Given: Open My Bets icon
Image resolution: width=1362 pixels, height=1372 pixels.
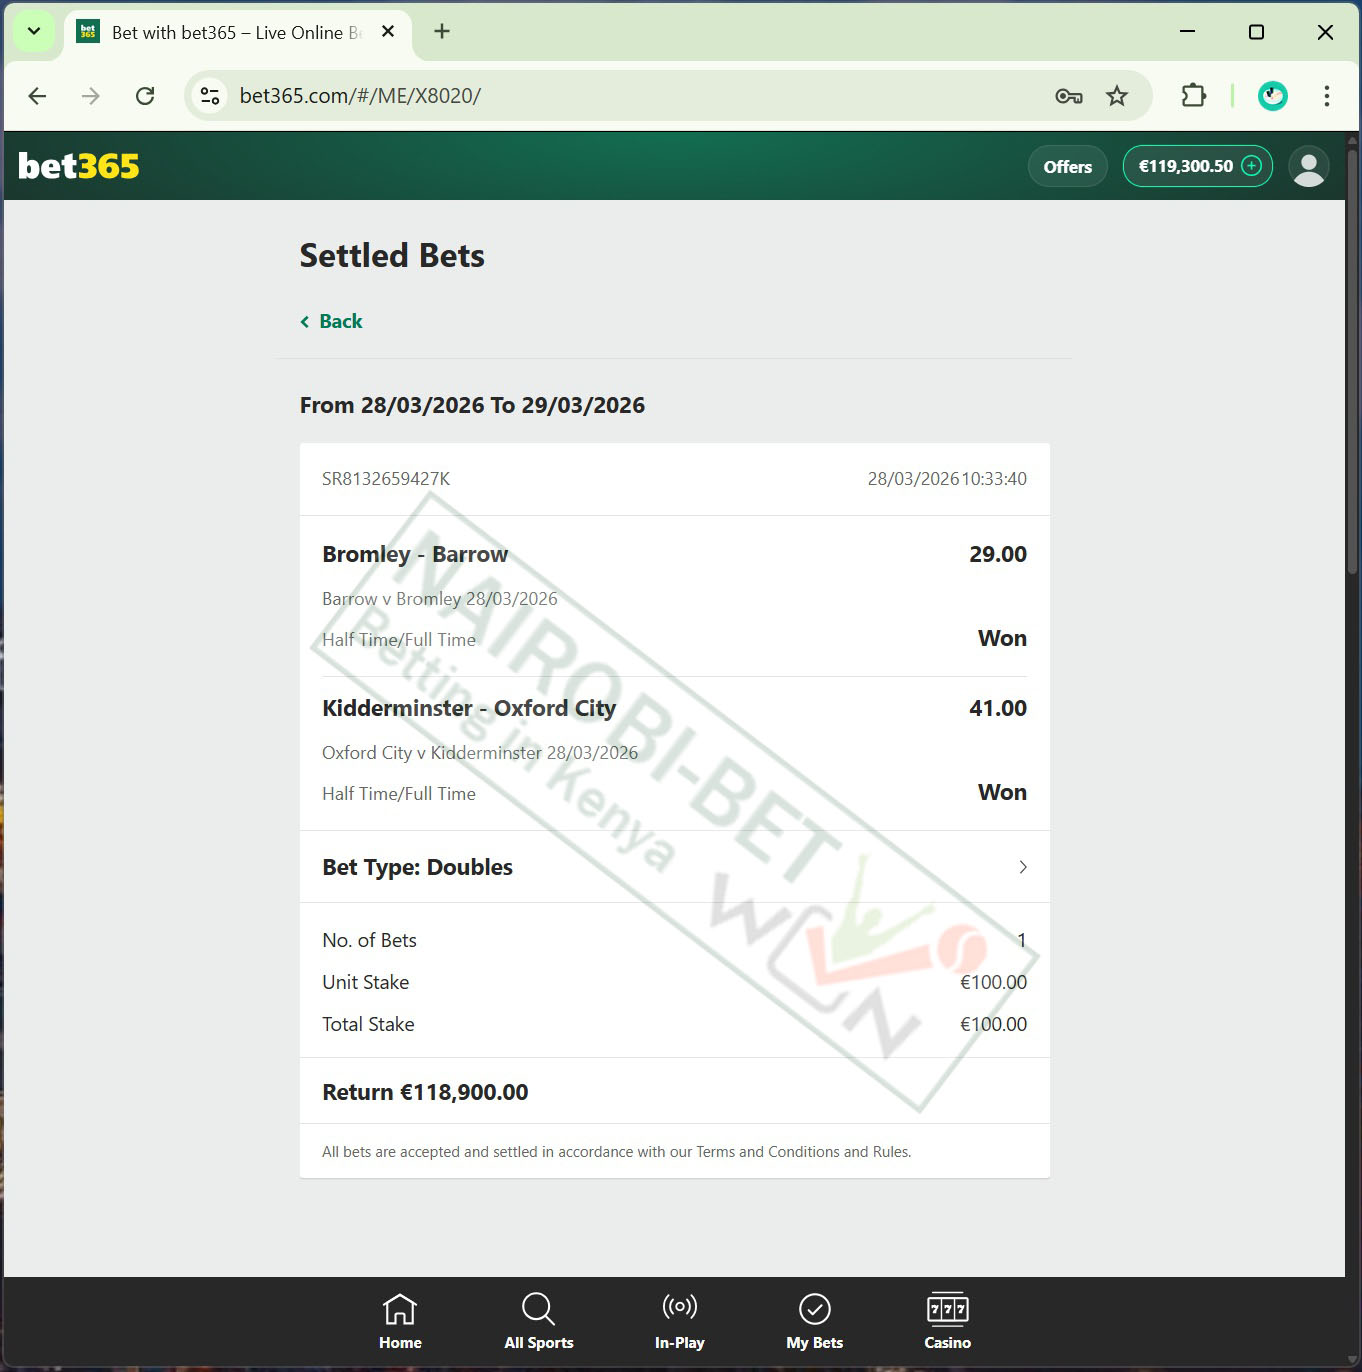Looking at the screenshot, I should (814, 1308).
